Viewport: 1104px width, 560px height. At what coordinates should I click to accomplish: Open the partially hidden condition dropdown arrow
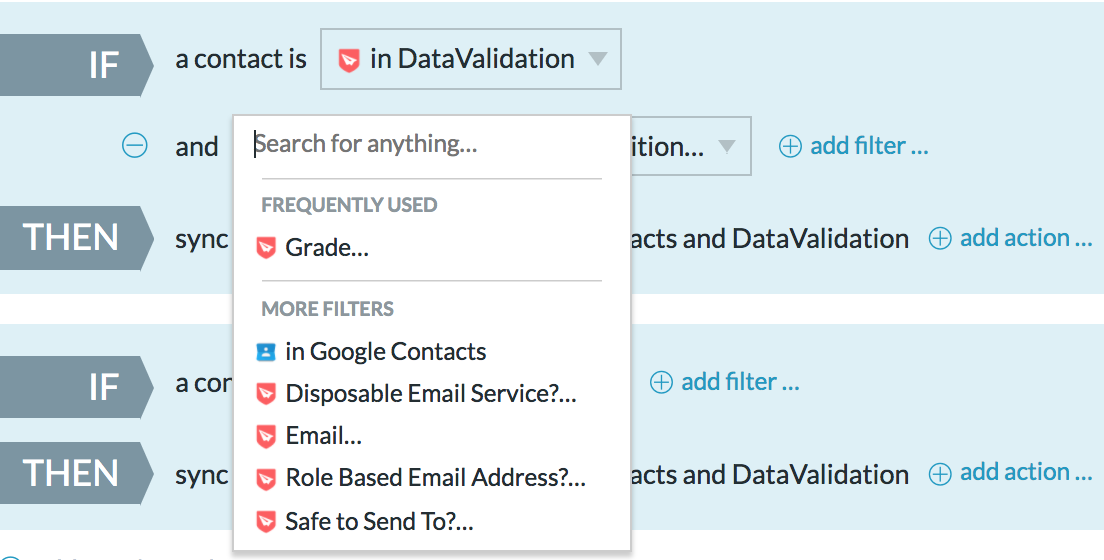(x=727, y=147)
